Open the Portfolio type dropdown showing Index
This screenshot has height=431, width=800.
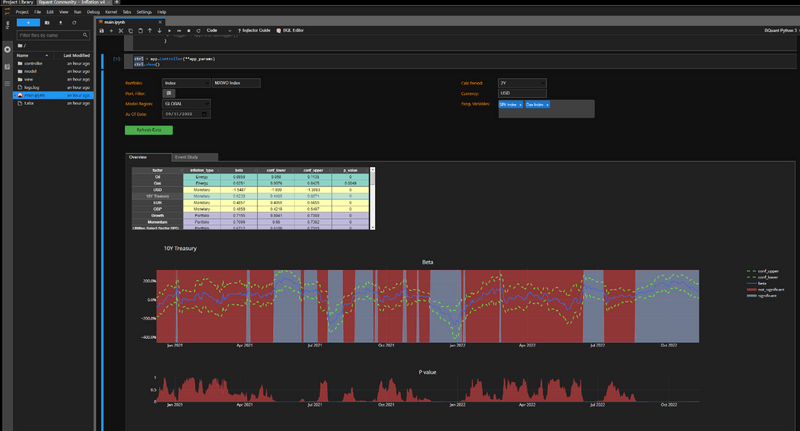(x=185, y=82)
